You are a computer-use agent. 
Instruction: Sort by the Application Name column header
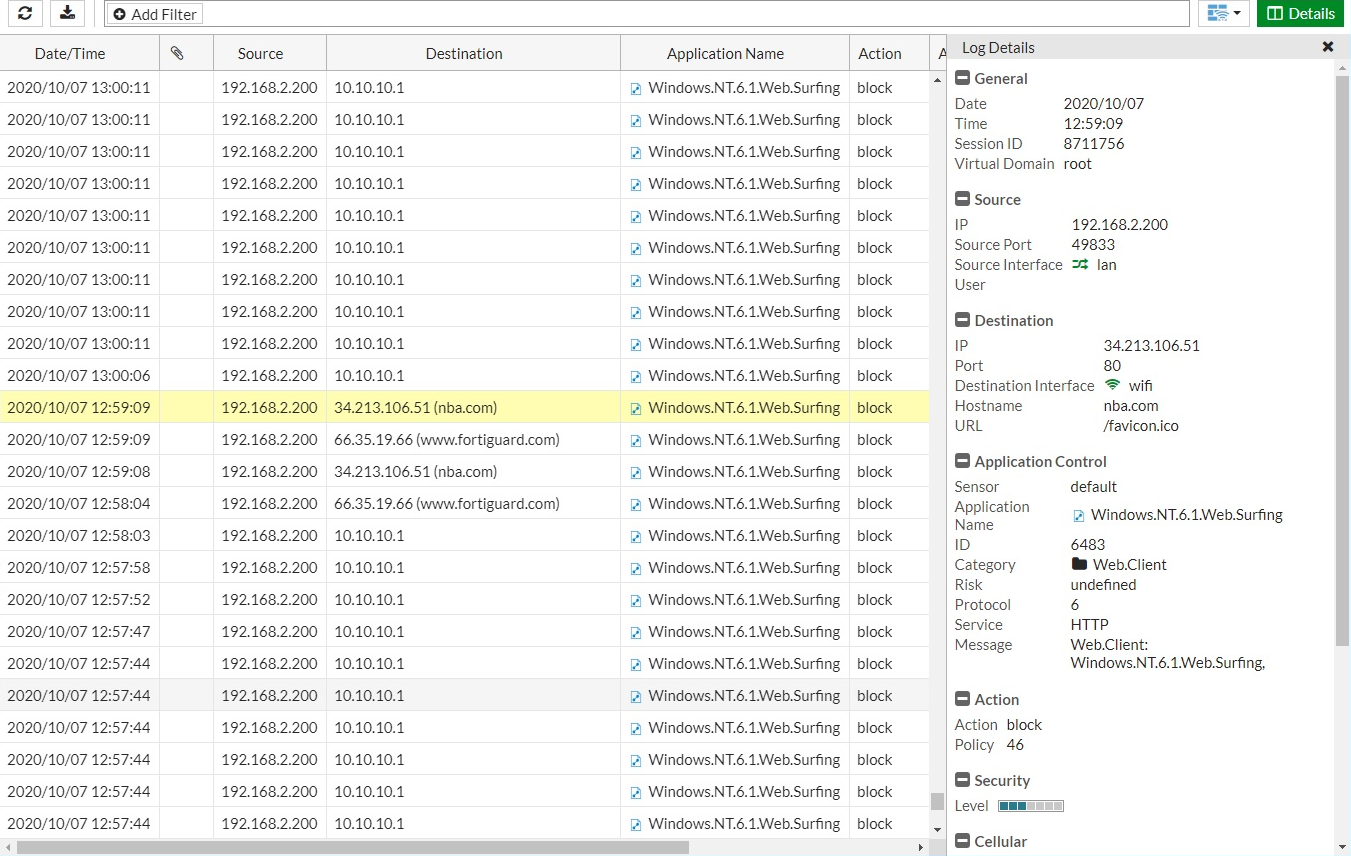coord(725,54)
